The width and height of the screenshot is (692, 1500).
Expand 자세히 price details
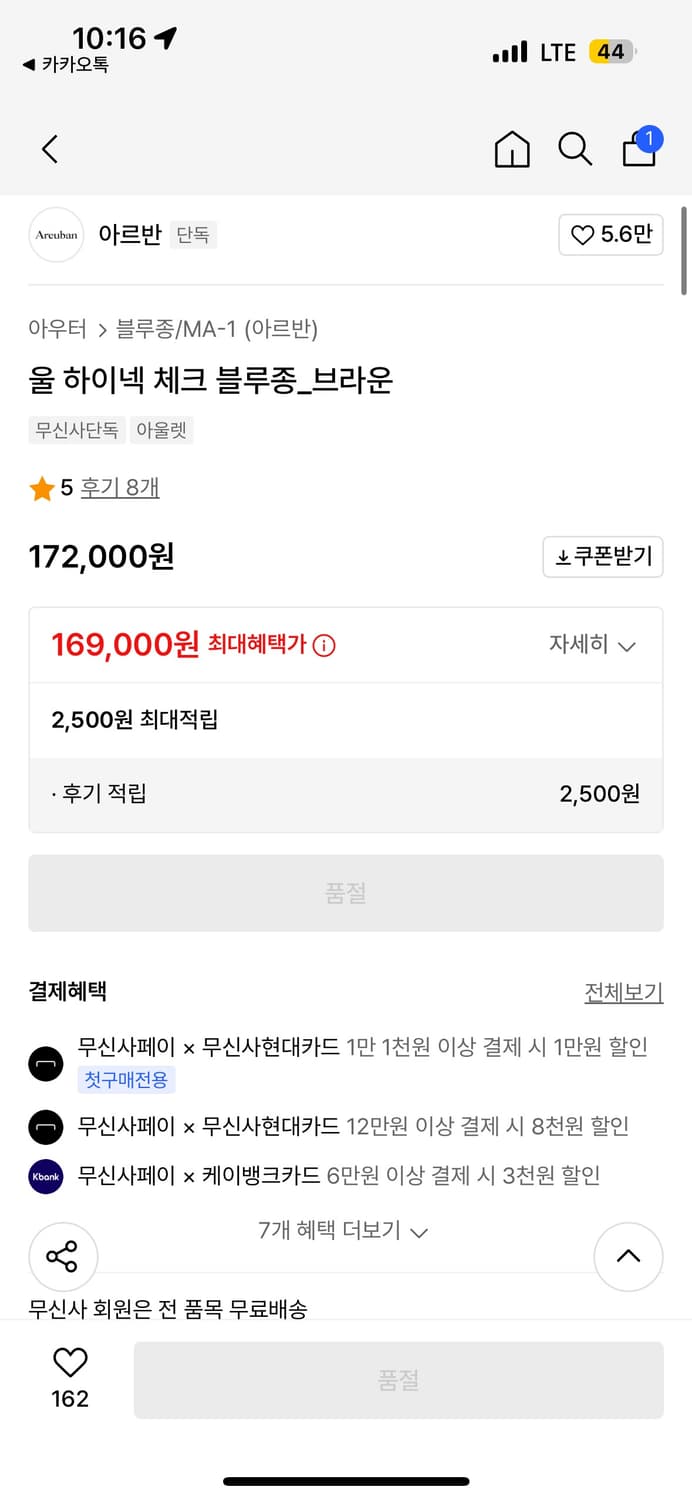[592, 645]
